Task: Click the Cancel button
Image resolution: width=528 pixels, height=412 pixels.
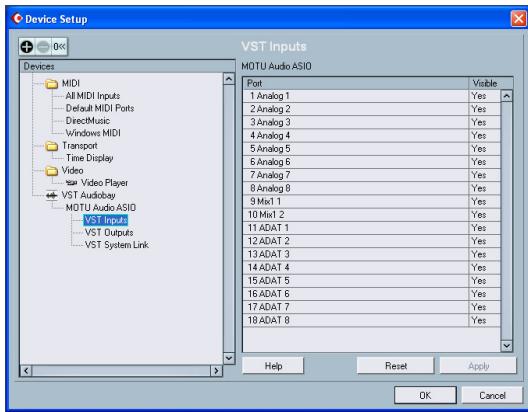Action: tap(492, 395)
